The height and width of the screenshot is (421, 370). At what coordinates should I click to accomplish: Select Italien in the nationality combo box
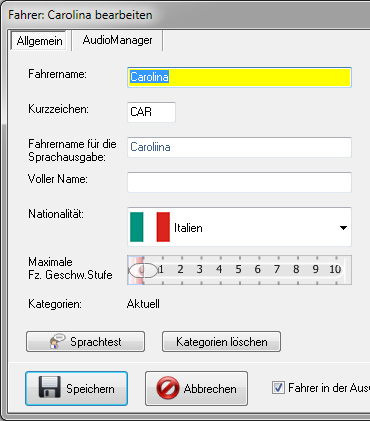239,227
